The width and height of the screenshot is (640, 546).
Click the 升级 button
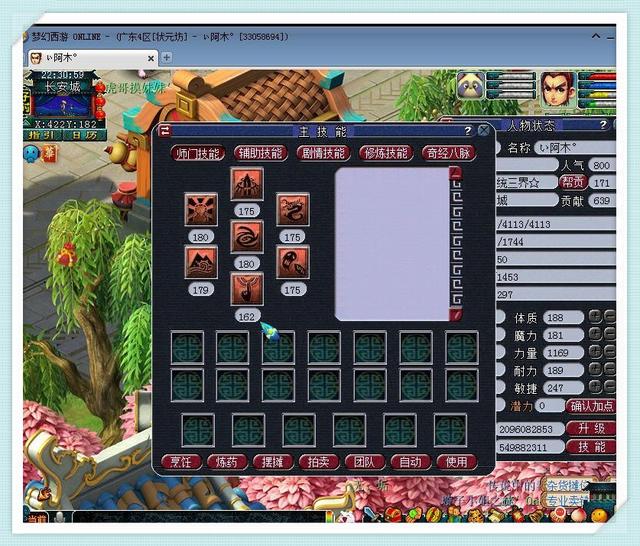pos(591,429)
